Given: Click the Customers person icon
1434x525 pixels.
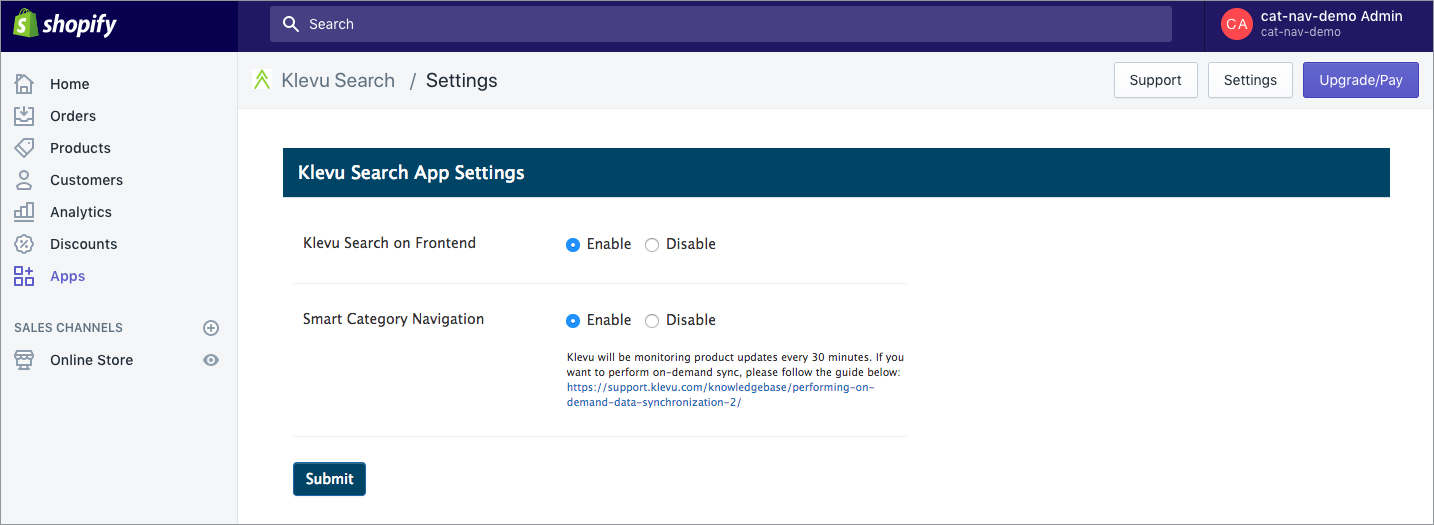Looking at the screenshot, I should (24, 180).
